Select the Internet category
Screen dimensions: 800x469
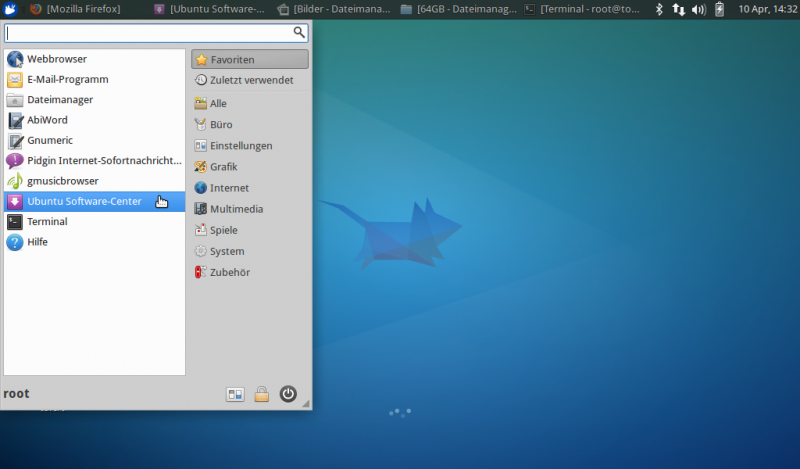250,188
